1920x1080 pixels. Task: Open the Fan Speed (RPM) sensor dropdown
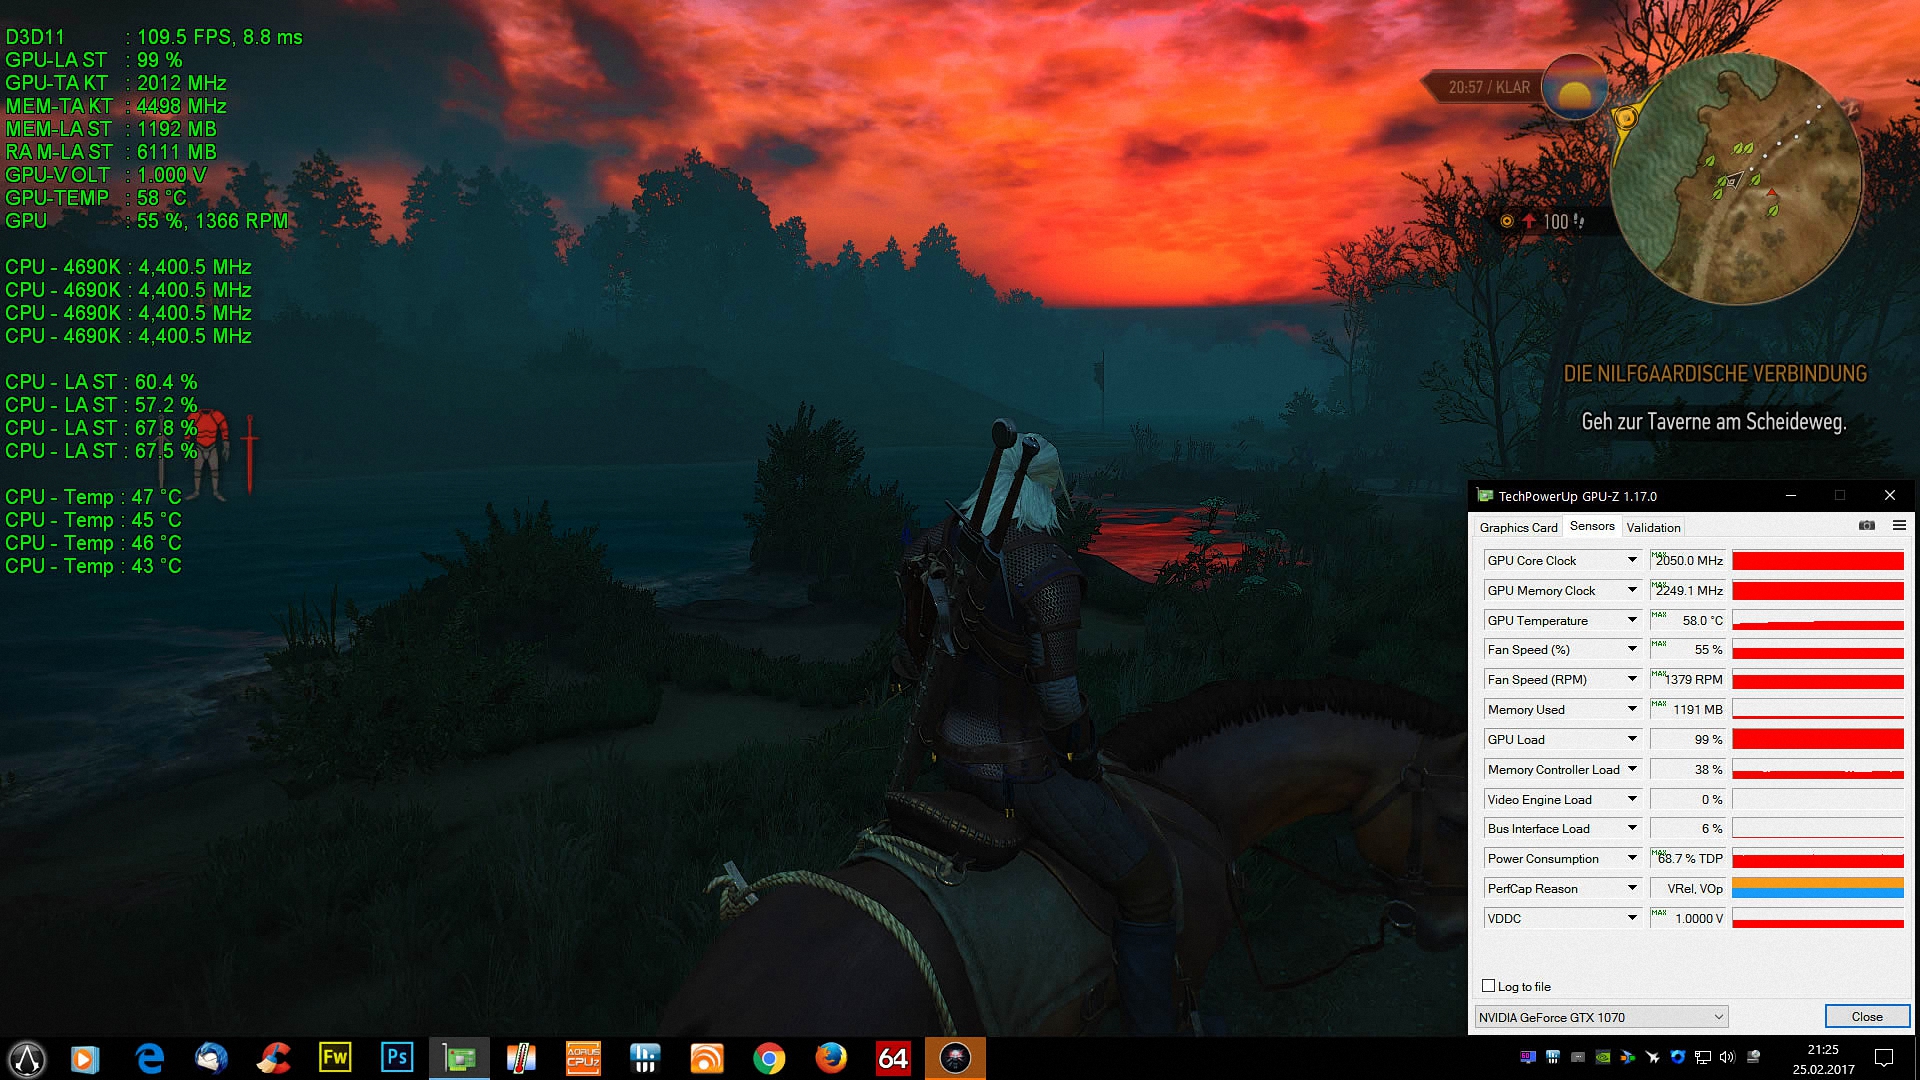click(1632, 680)
